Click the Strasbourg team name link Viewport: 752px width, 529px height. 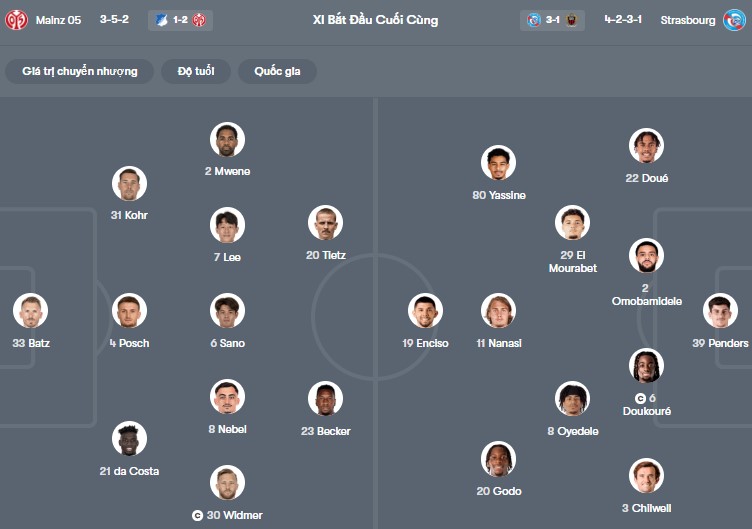click(688, 20)
